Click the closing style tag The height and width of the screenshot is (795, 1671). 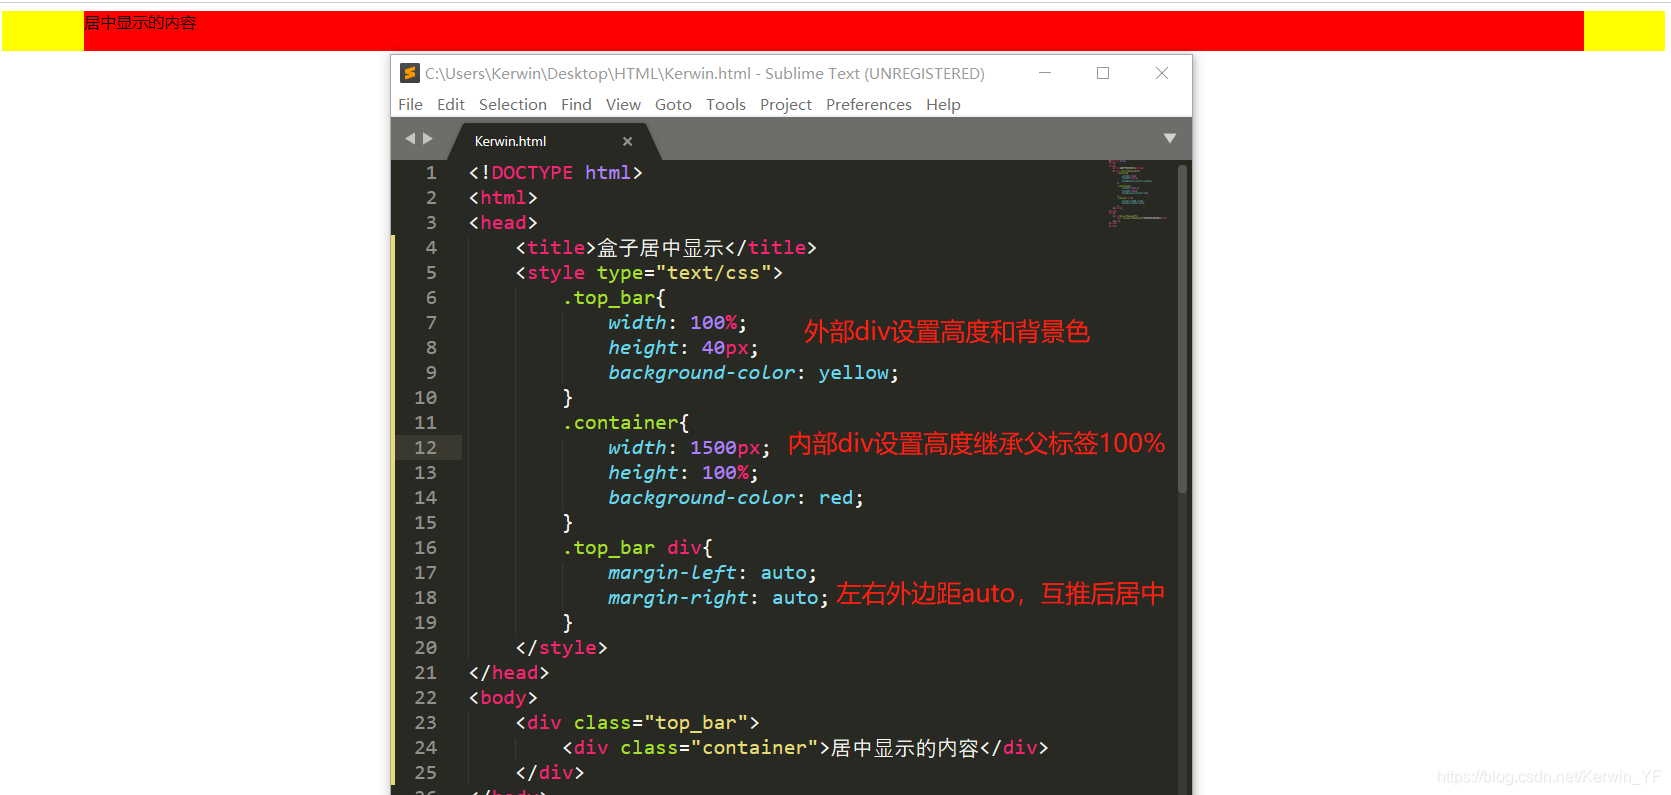tap(561, 648)
